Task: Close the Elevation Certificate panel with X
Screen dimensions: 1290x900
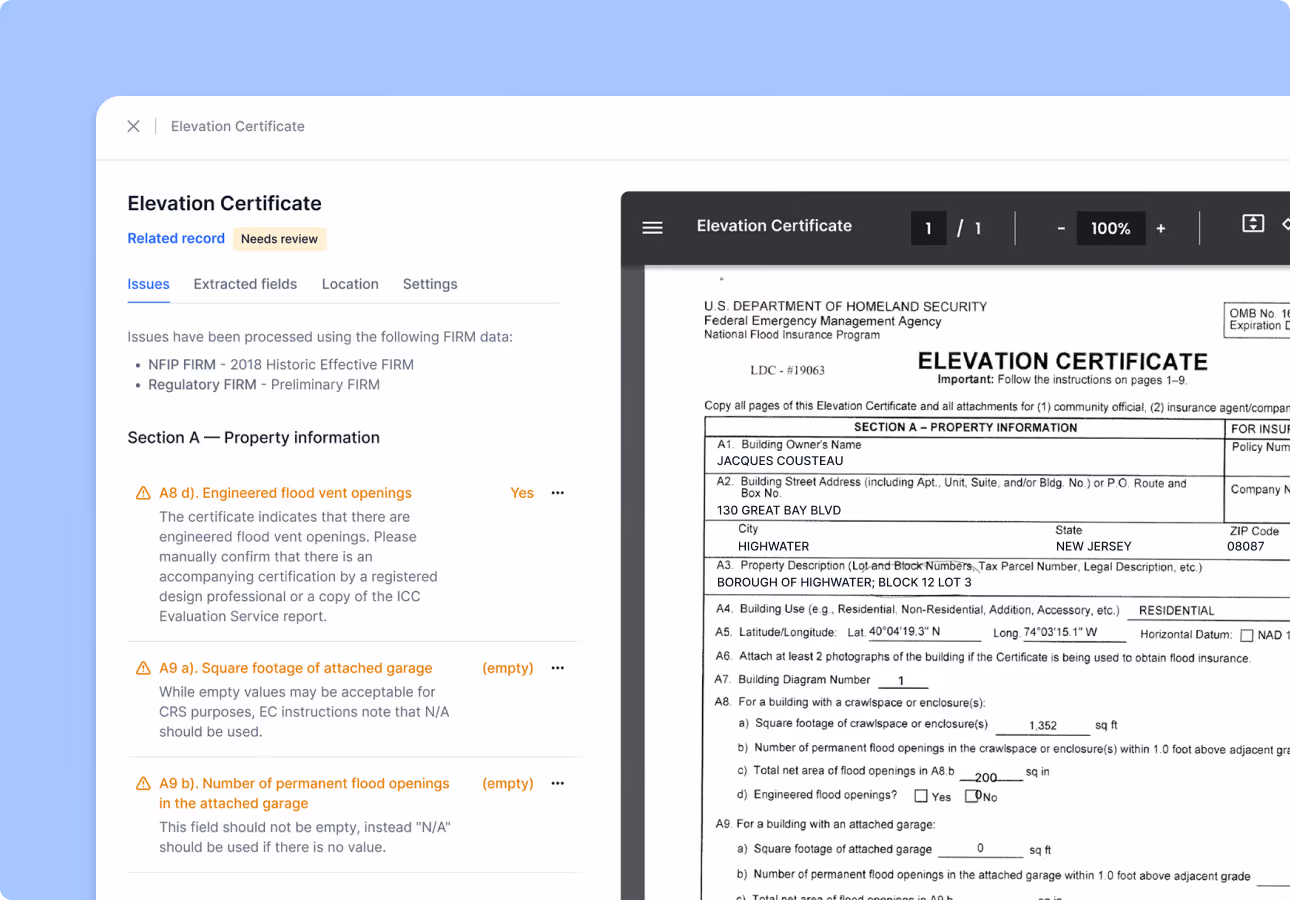Action: point(133,126)
